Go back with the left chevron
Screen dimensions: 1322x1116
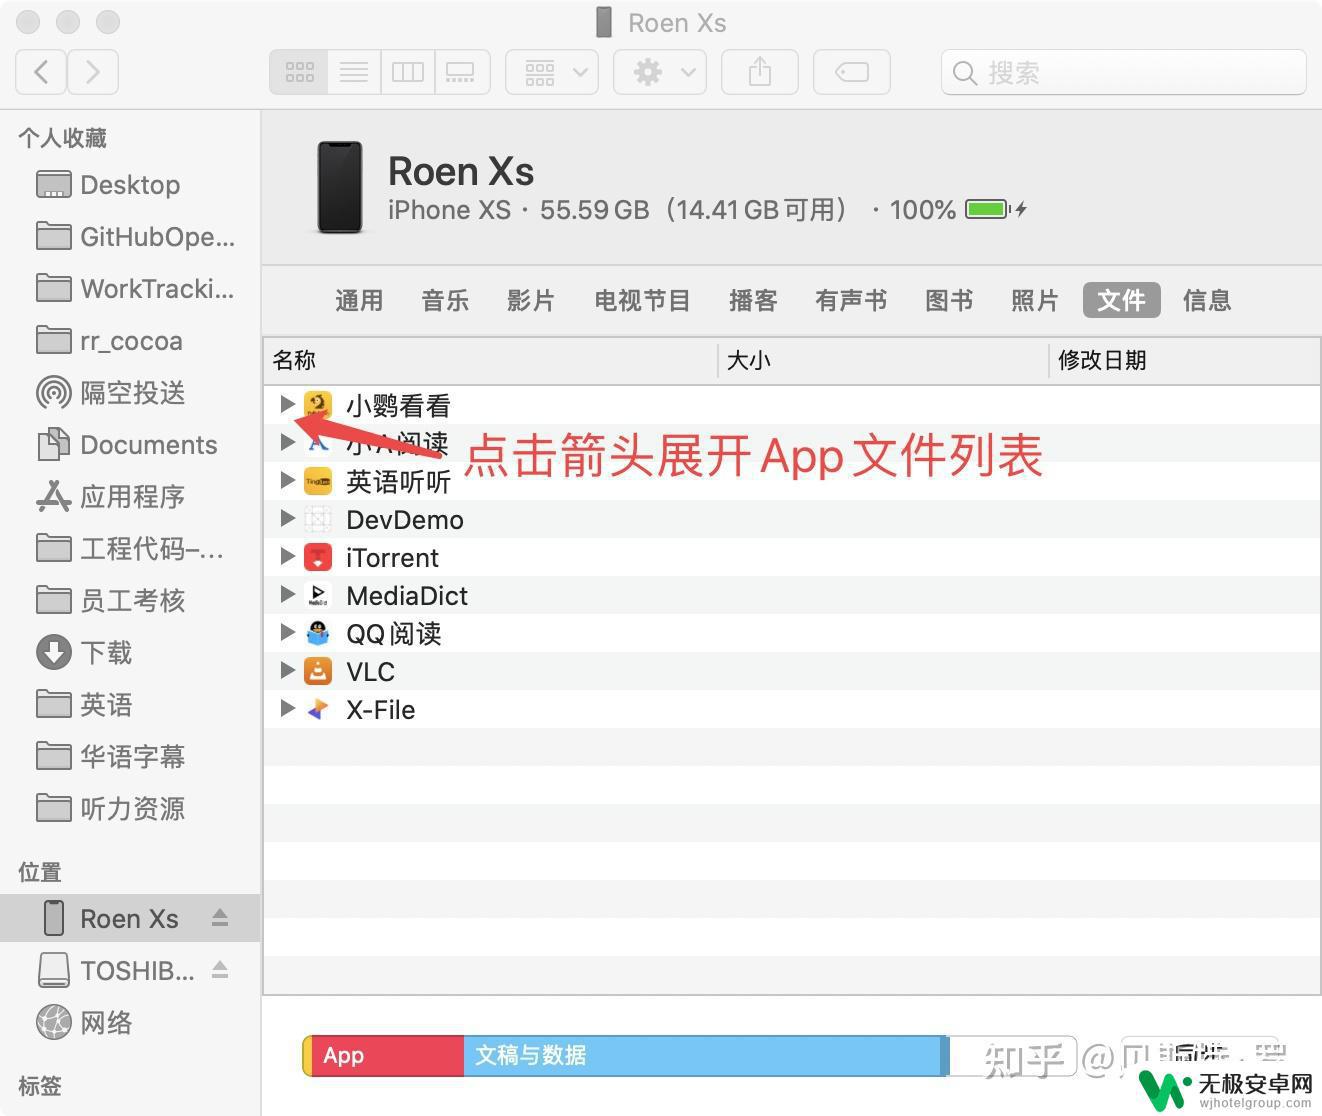(x=41, y=72)
